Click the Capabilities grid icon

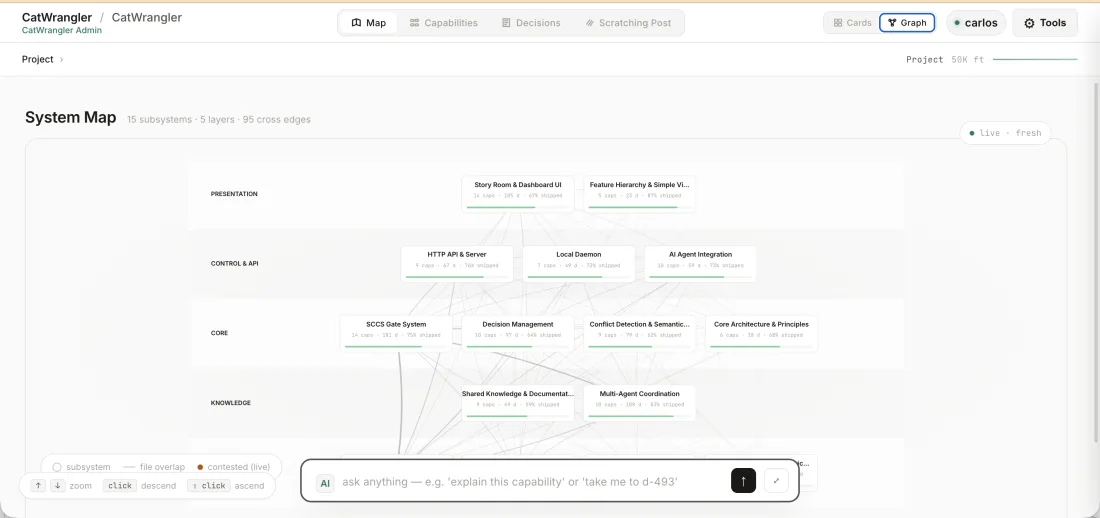click(415, 22)
